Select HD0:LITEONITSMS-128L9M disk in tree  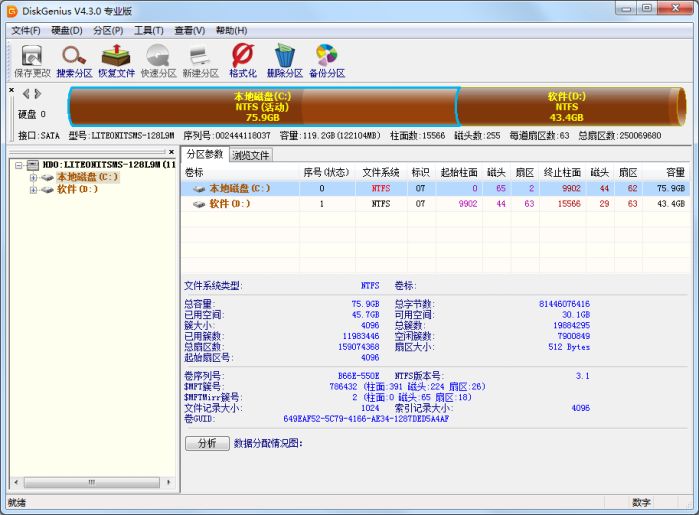pos(109,165)
